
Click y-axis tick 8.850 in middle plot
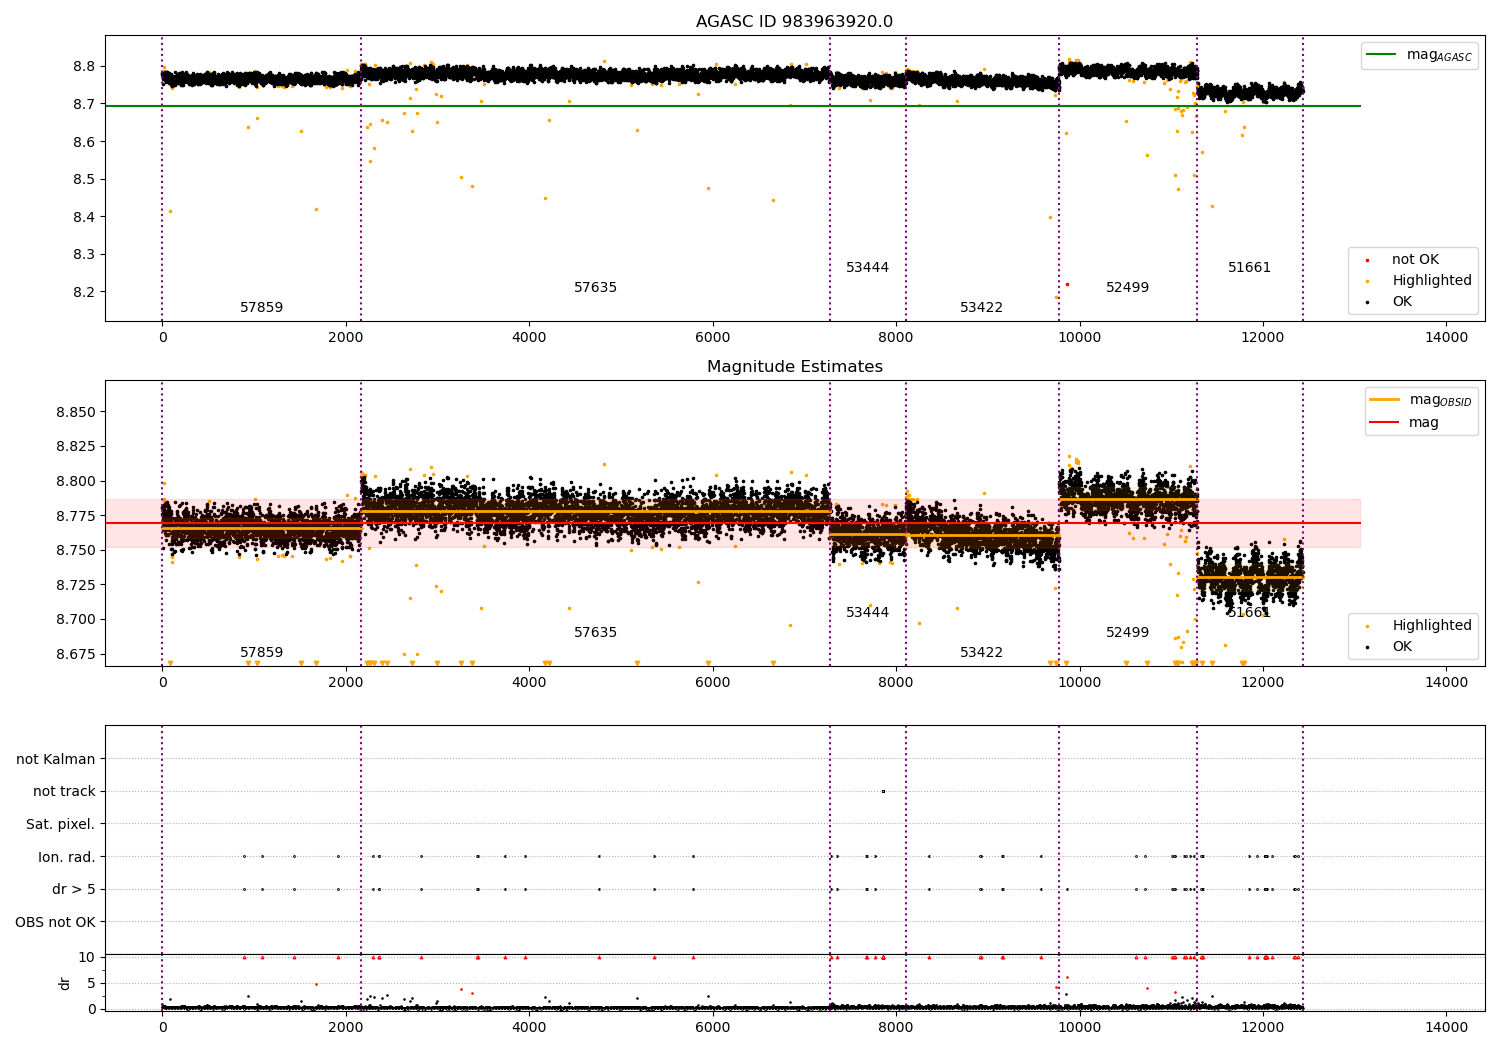pyautogui.click(x=76, y=413)
